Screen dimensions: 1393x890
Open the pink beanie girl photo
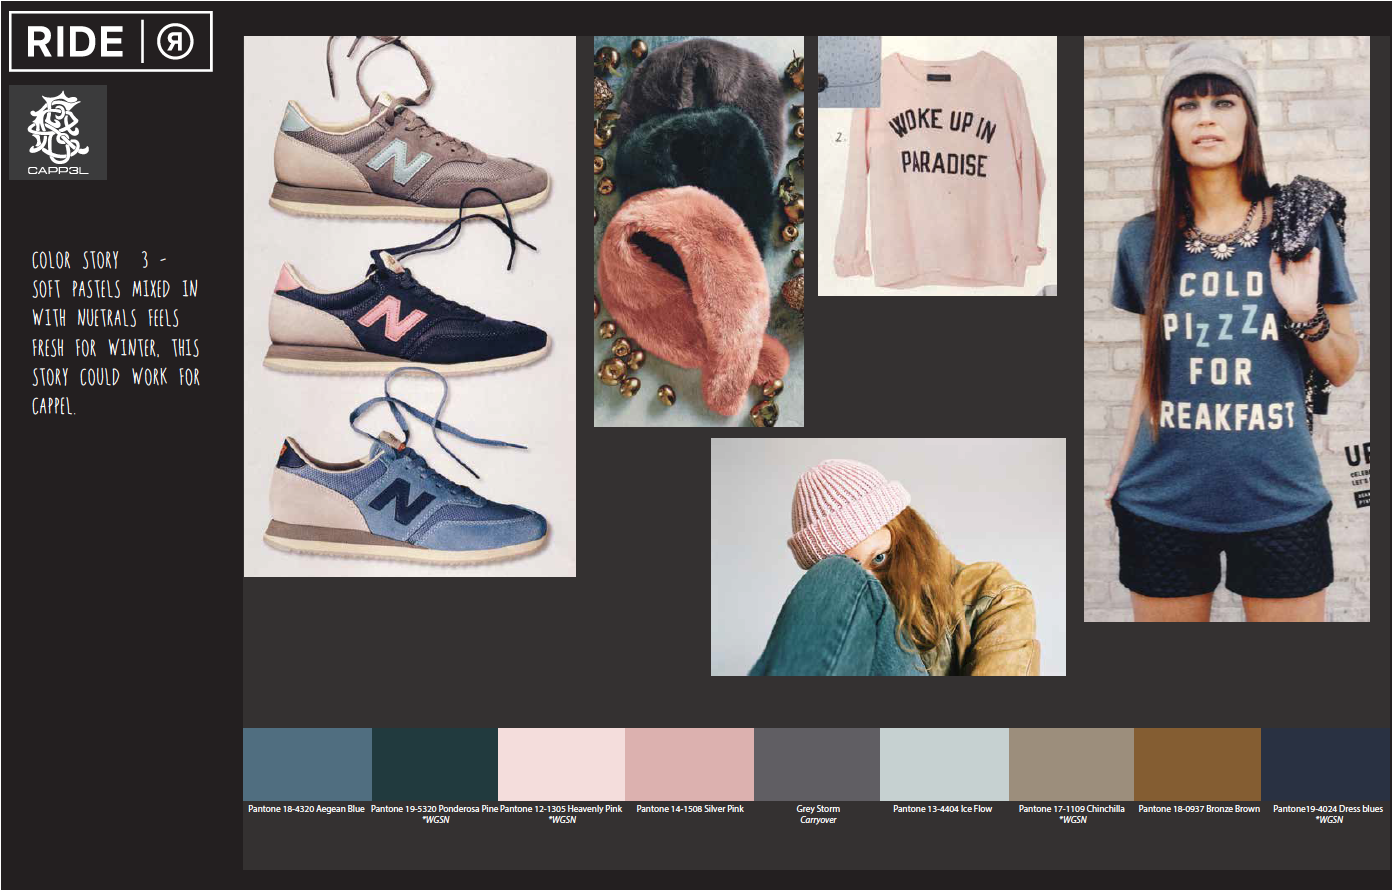pyautogui.click(x=888, y=557)
